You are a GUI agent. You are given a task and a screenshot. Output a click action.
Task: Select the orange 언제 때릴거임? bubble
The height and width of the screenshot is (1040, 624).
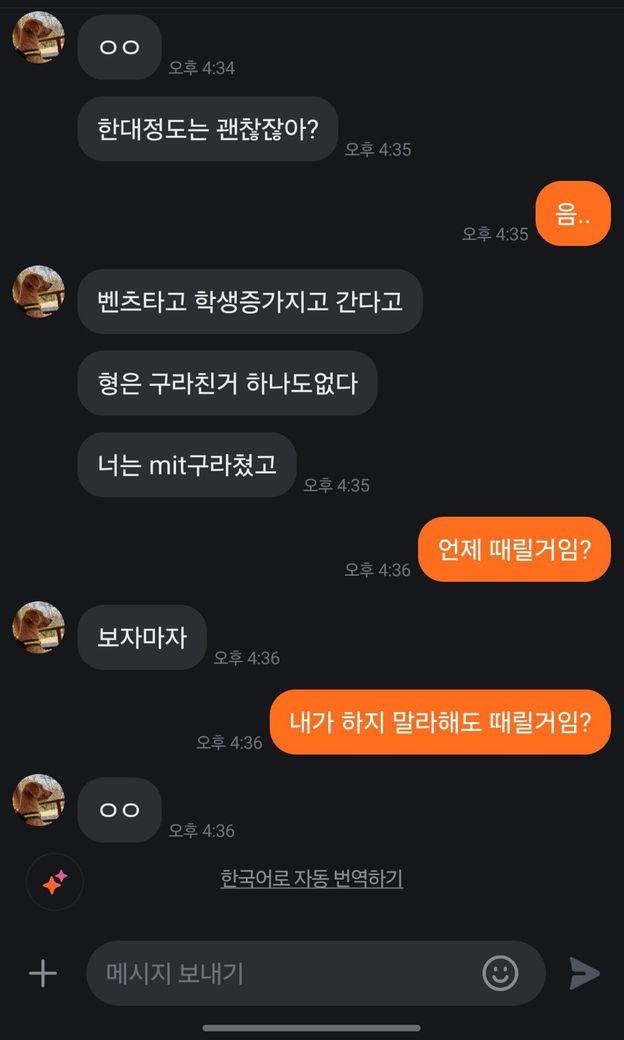(x=514, y=549)
